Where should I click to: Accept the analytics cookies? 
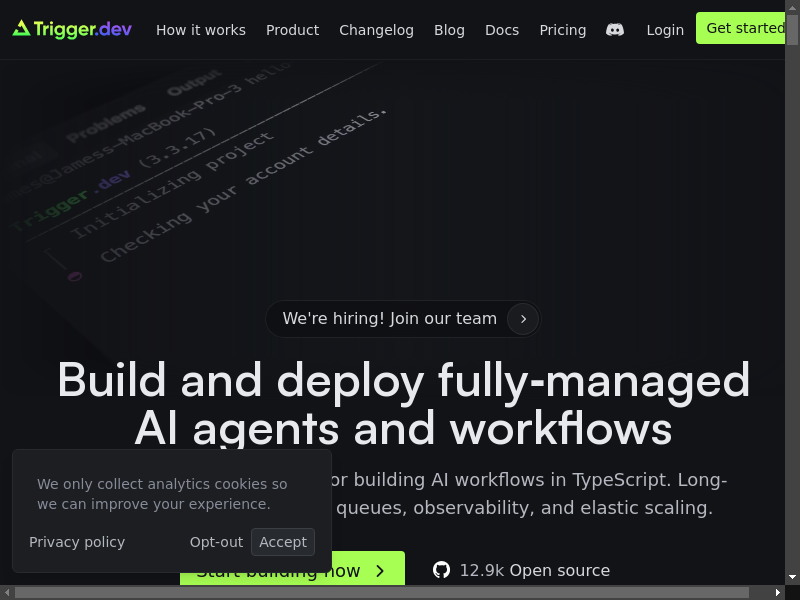(283, 542)
